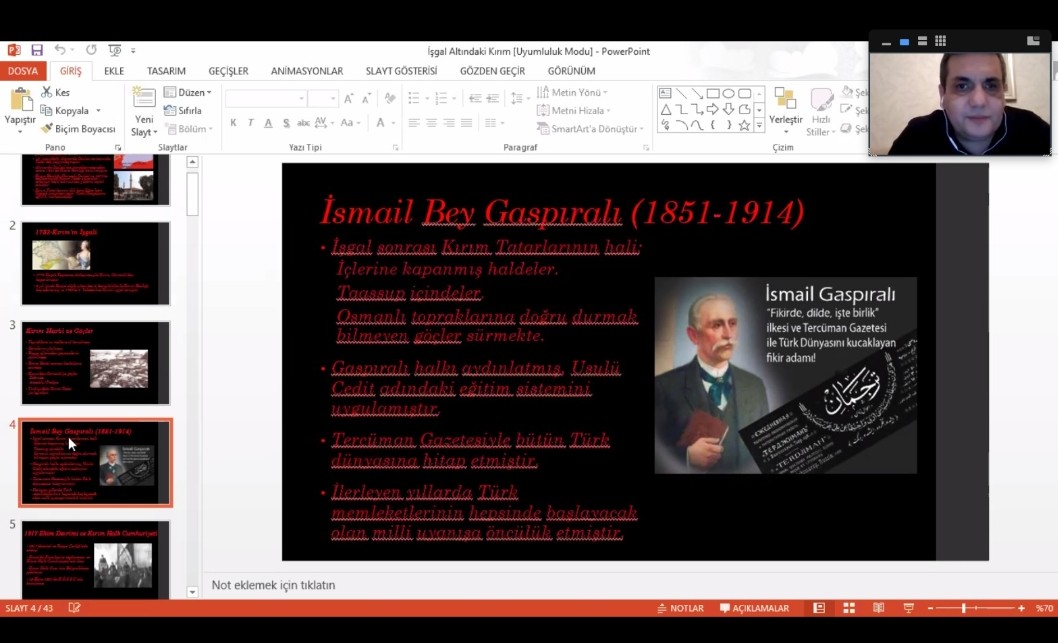The width and height of the screenshot is (1058, 643).
Task: Click the Yapıştır paste icon
Action: coord(20,100)
